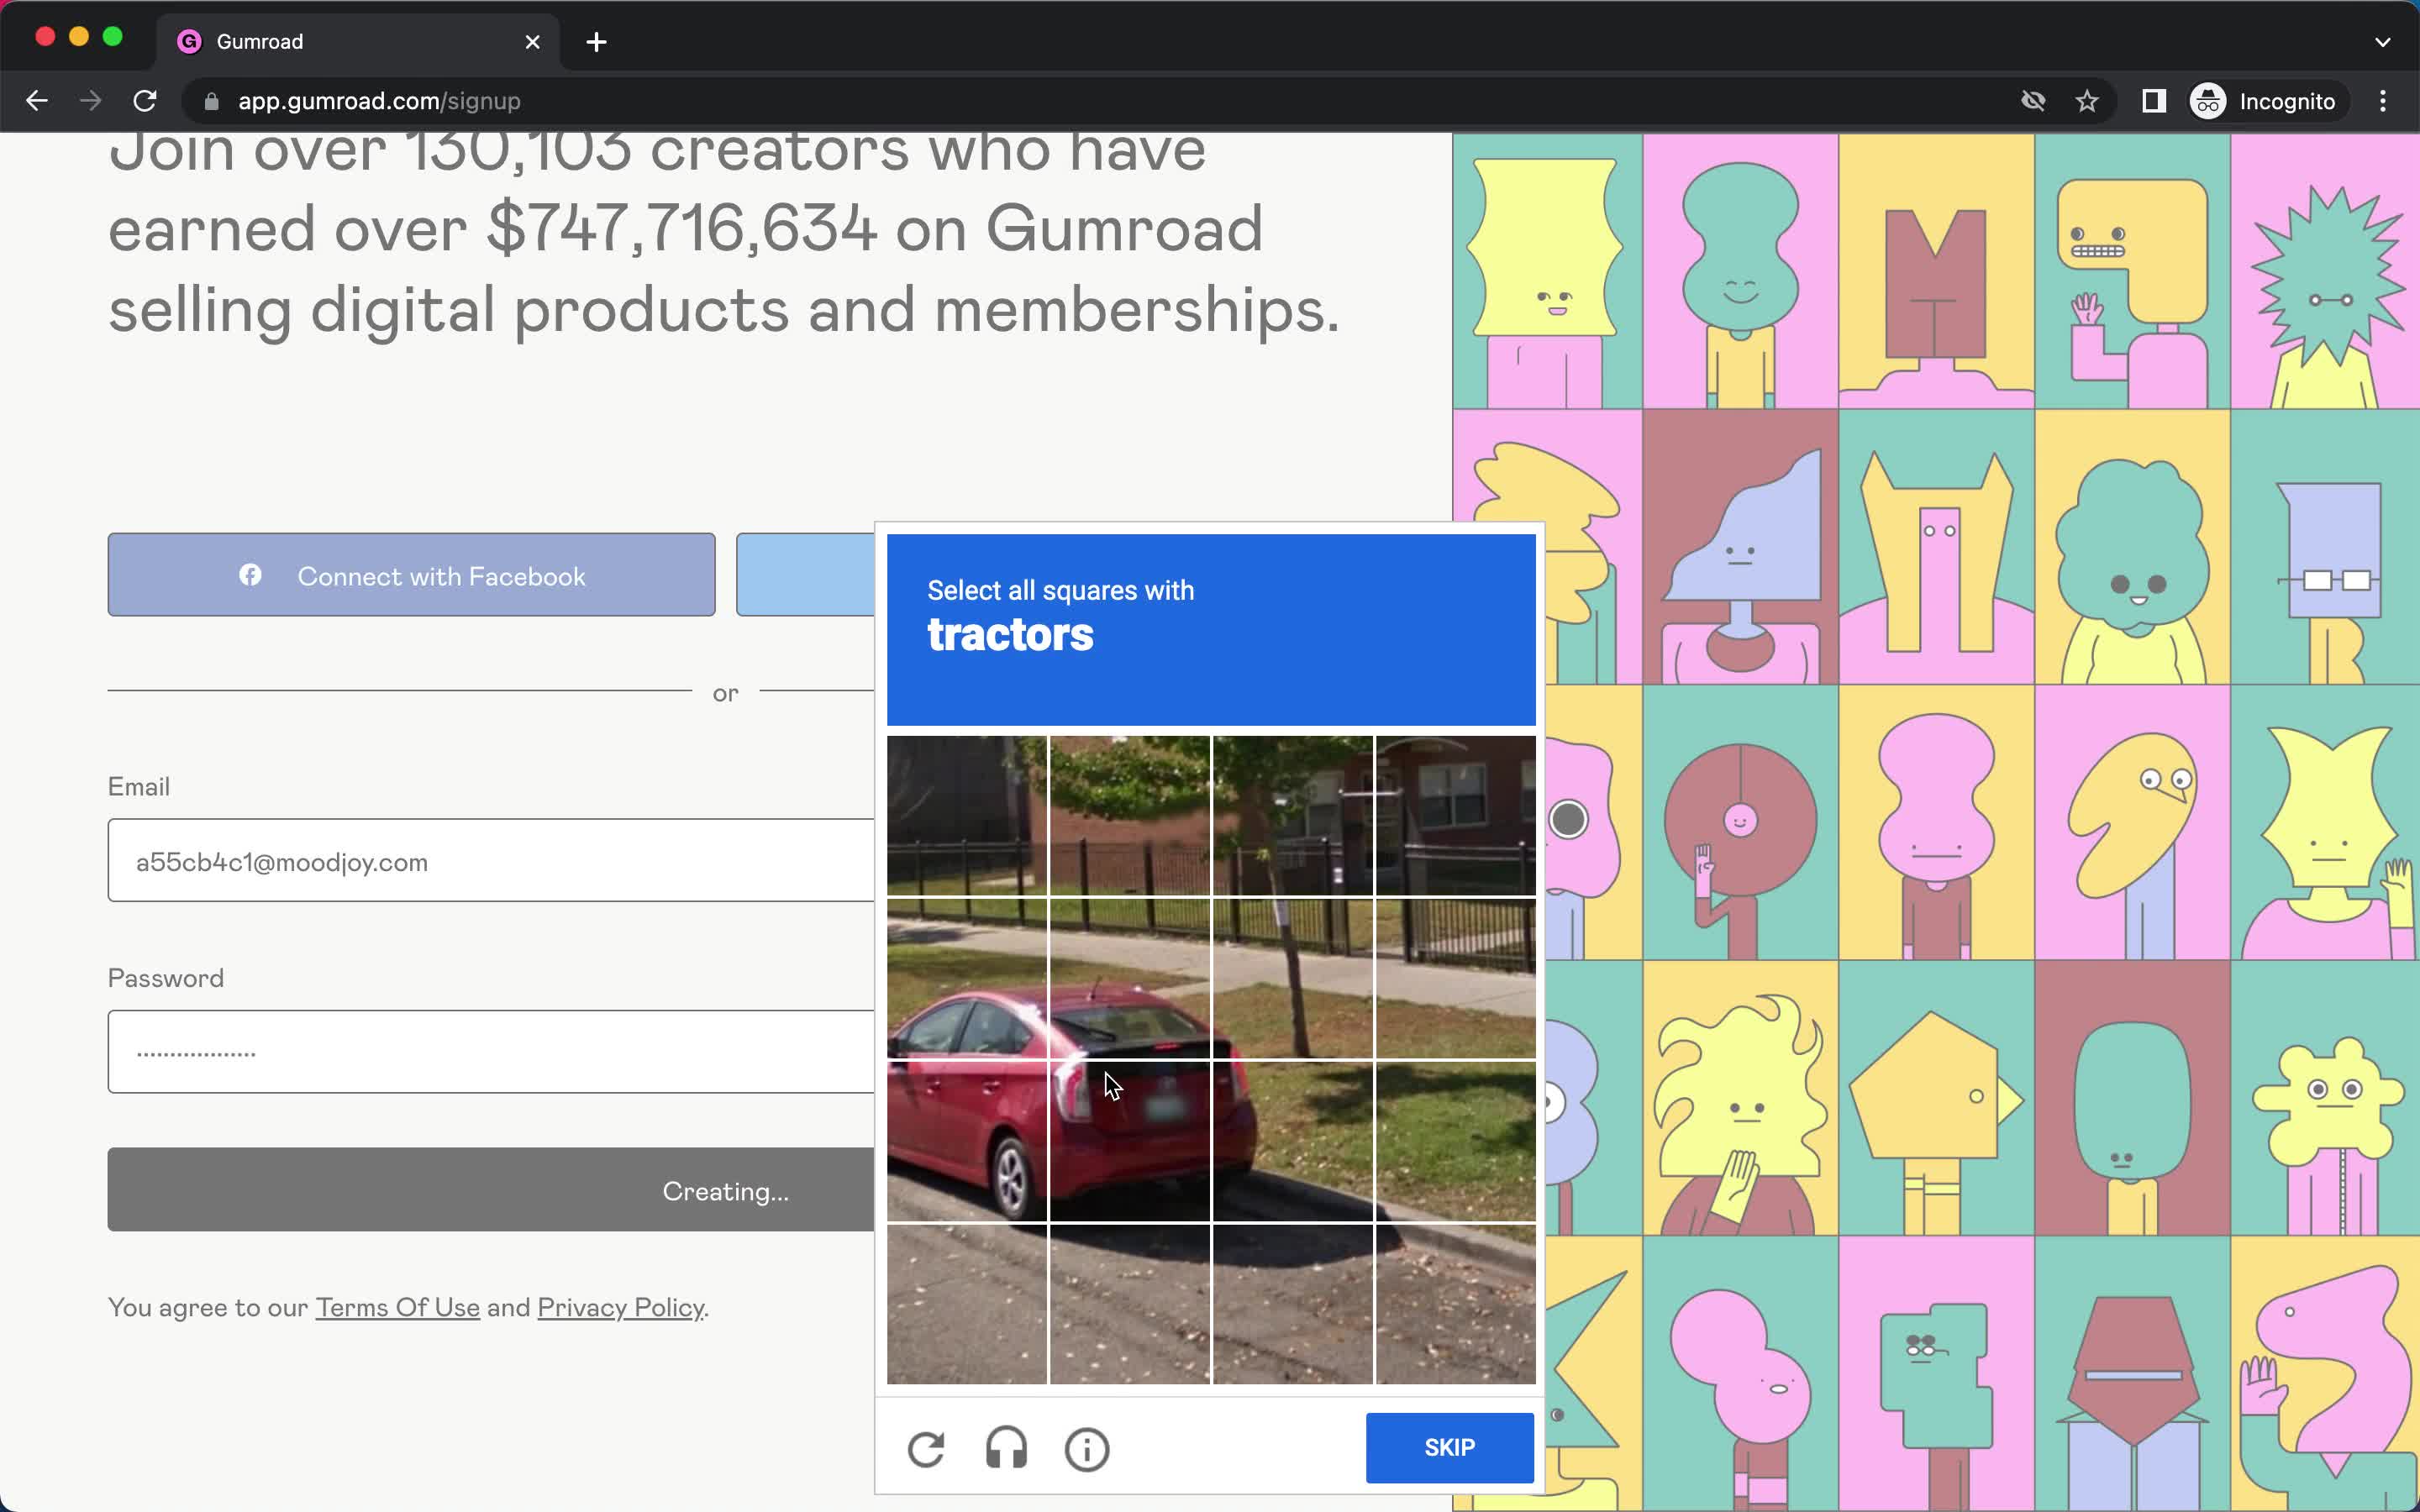Select the Gumroad tab
The height and width of the screenshot is (1512, 2420).
click(357, 42)
